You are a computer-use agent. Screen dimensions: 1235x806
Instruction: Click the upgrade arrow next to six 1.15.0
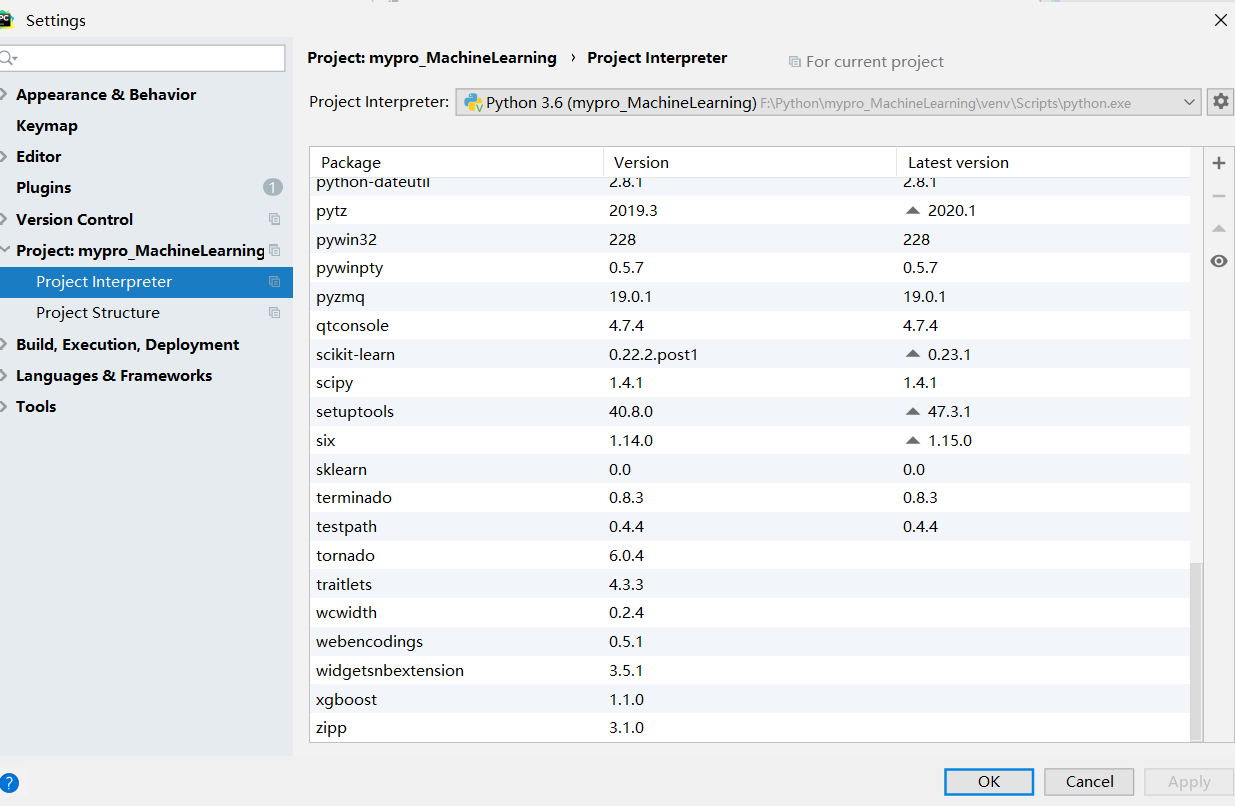911,441
